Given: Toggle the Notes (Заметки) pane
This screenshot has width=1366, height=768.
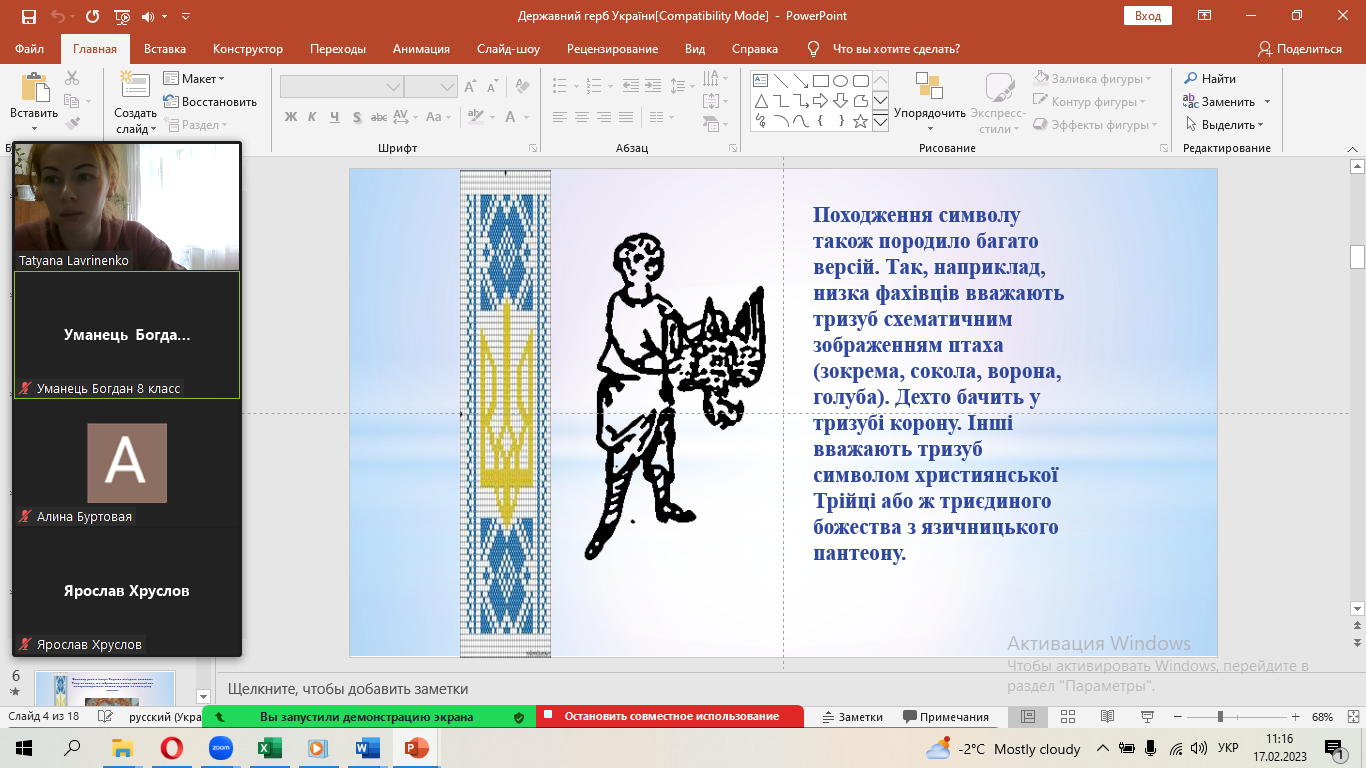Looking at the screenshot, I should (852, 717).
